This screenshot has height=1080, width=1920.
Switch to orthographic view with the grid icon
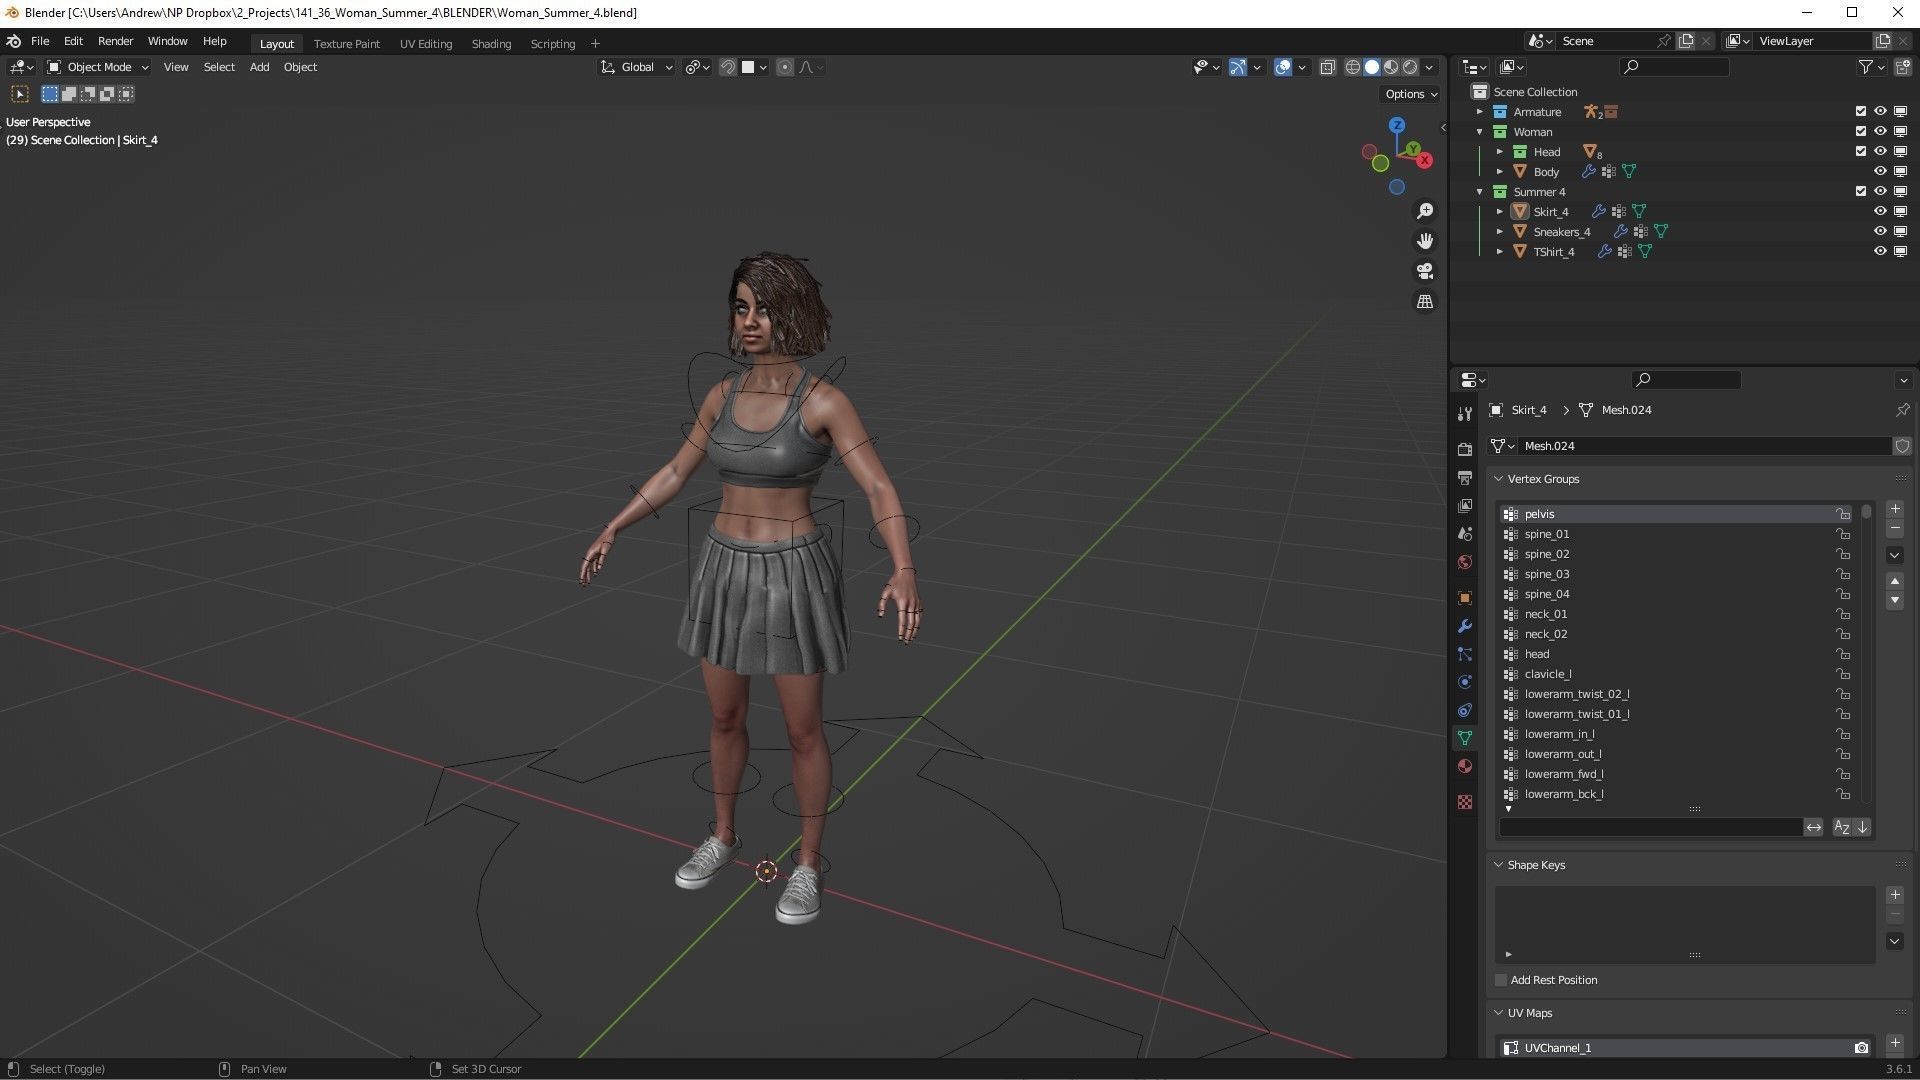[1424, 301]
